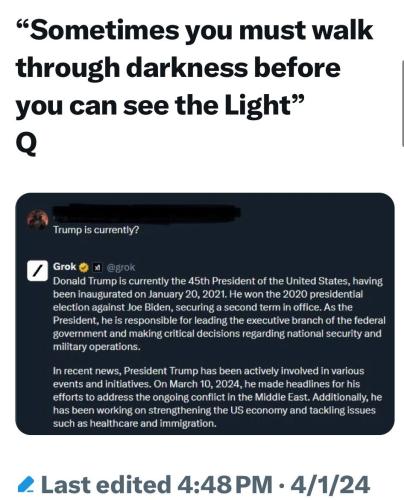
Task: Click Grok's first paragraph about 45th President
Action: pos(219,314)
